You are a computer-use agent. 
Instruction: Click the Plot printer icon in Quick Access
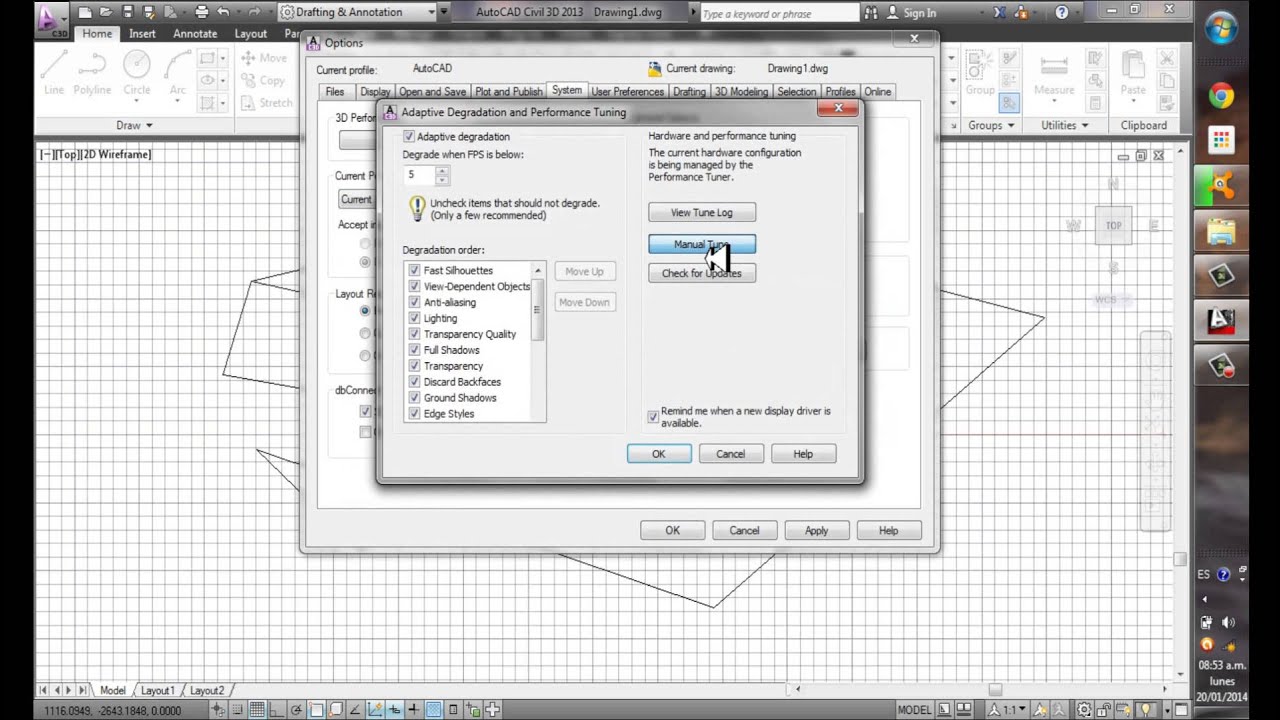(x=201, y=12)
